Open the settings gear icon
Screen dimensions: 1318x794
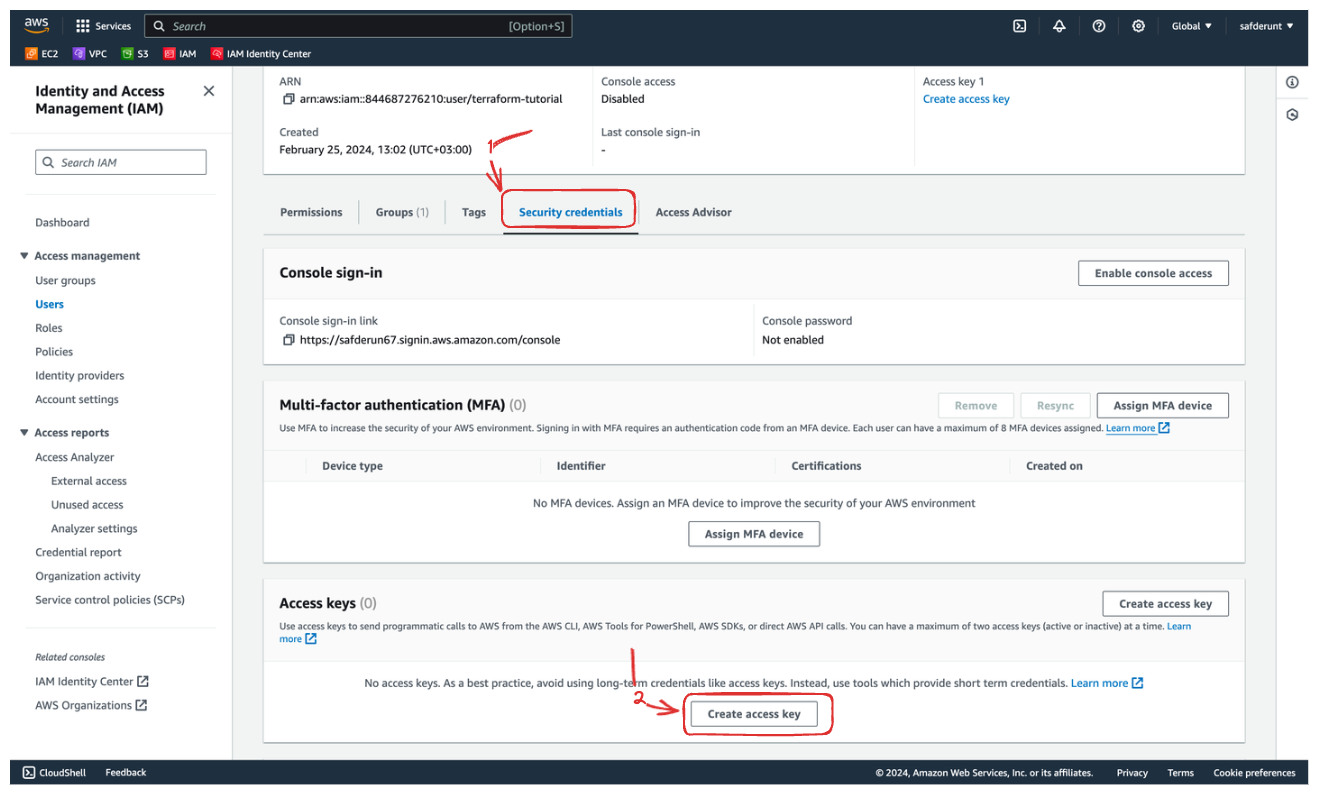(x=1138, y=26)
